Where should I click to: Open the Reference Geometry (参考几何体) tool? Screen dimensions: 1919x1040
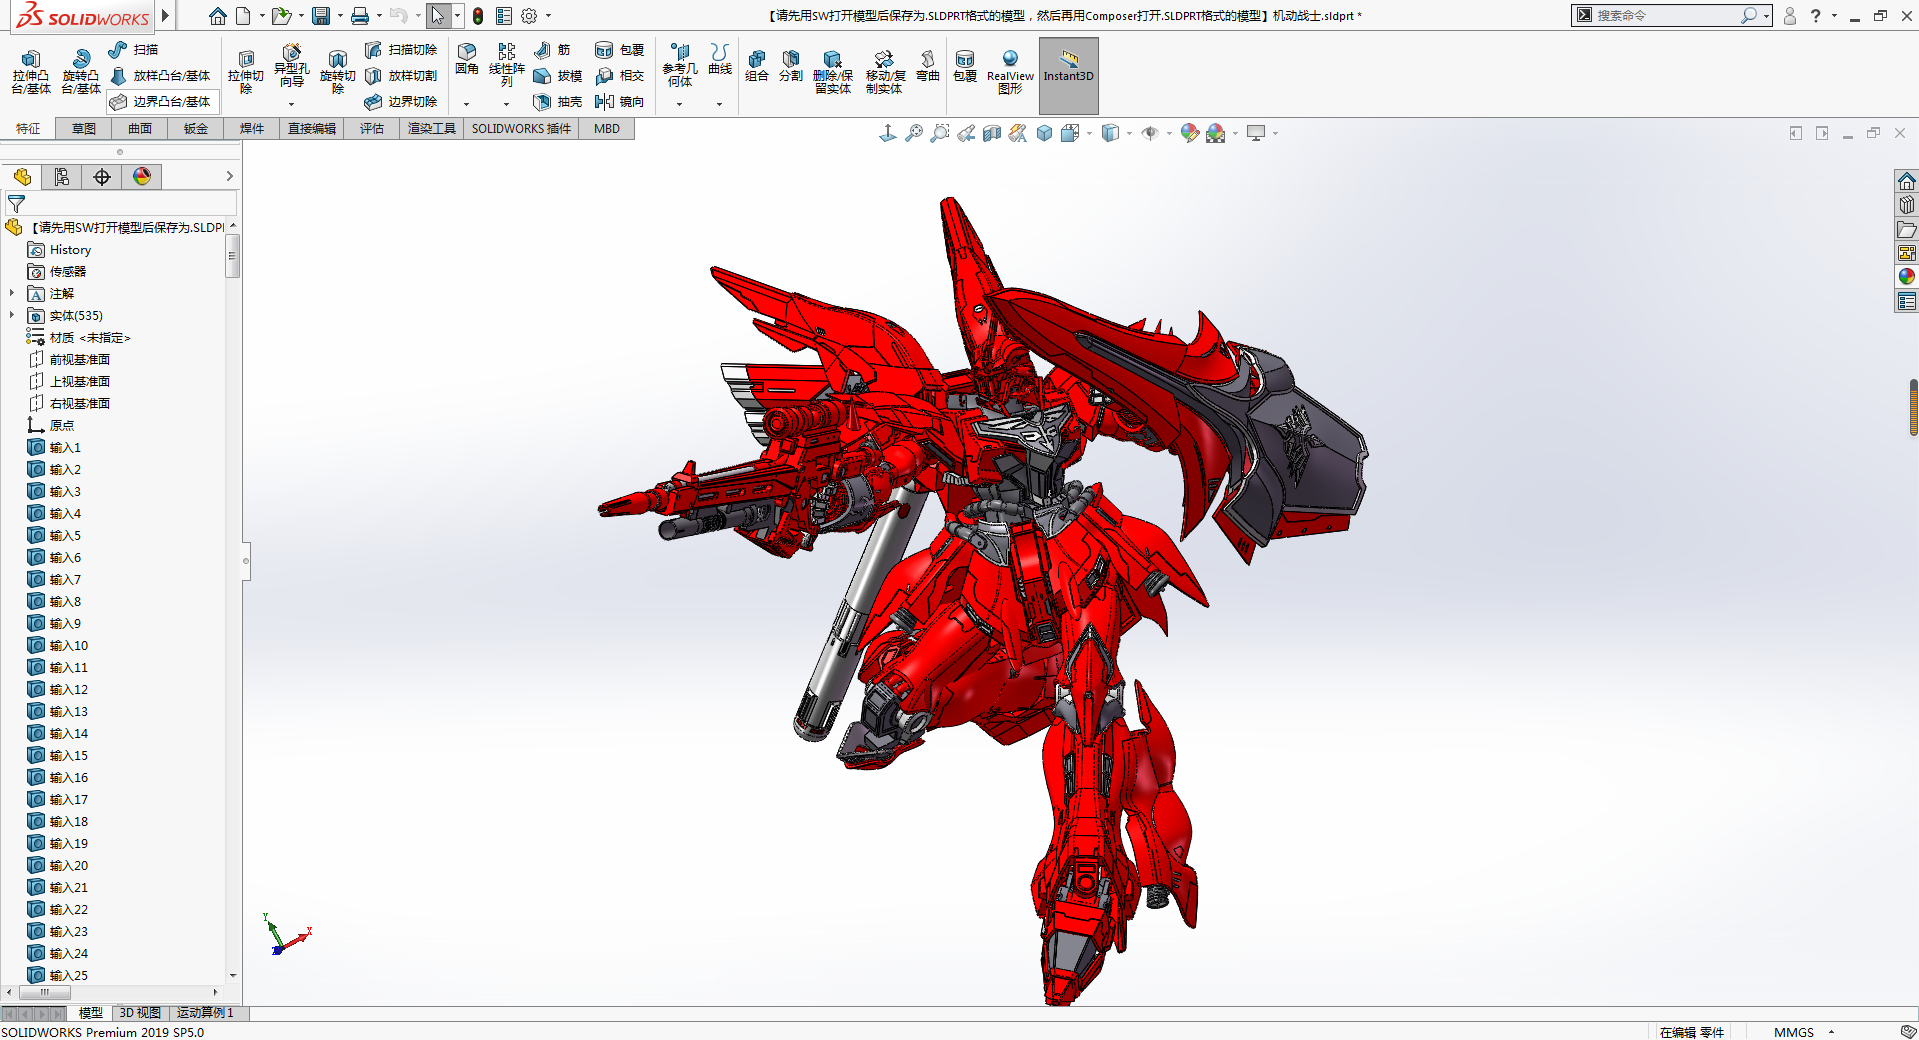pos(680,65)
